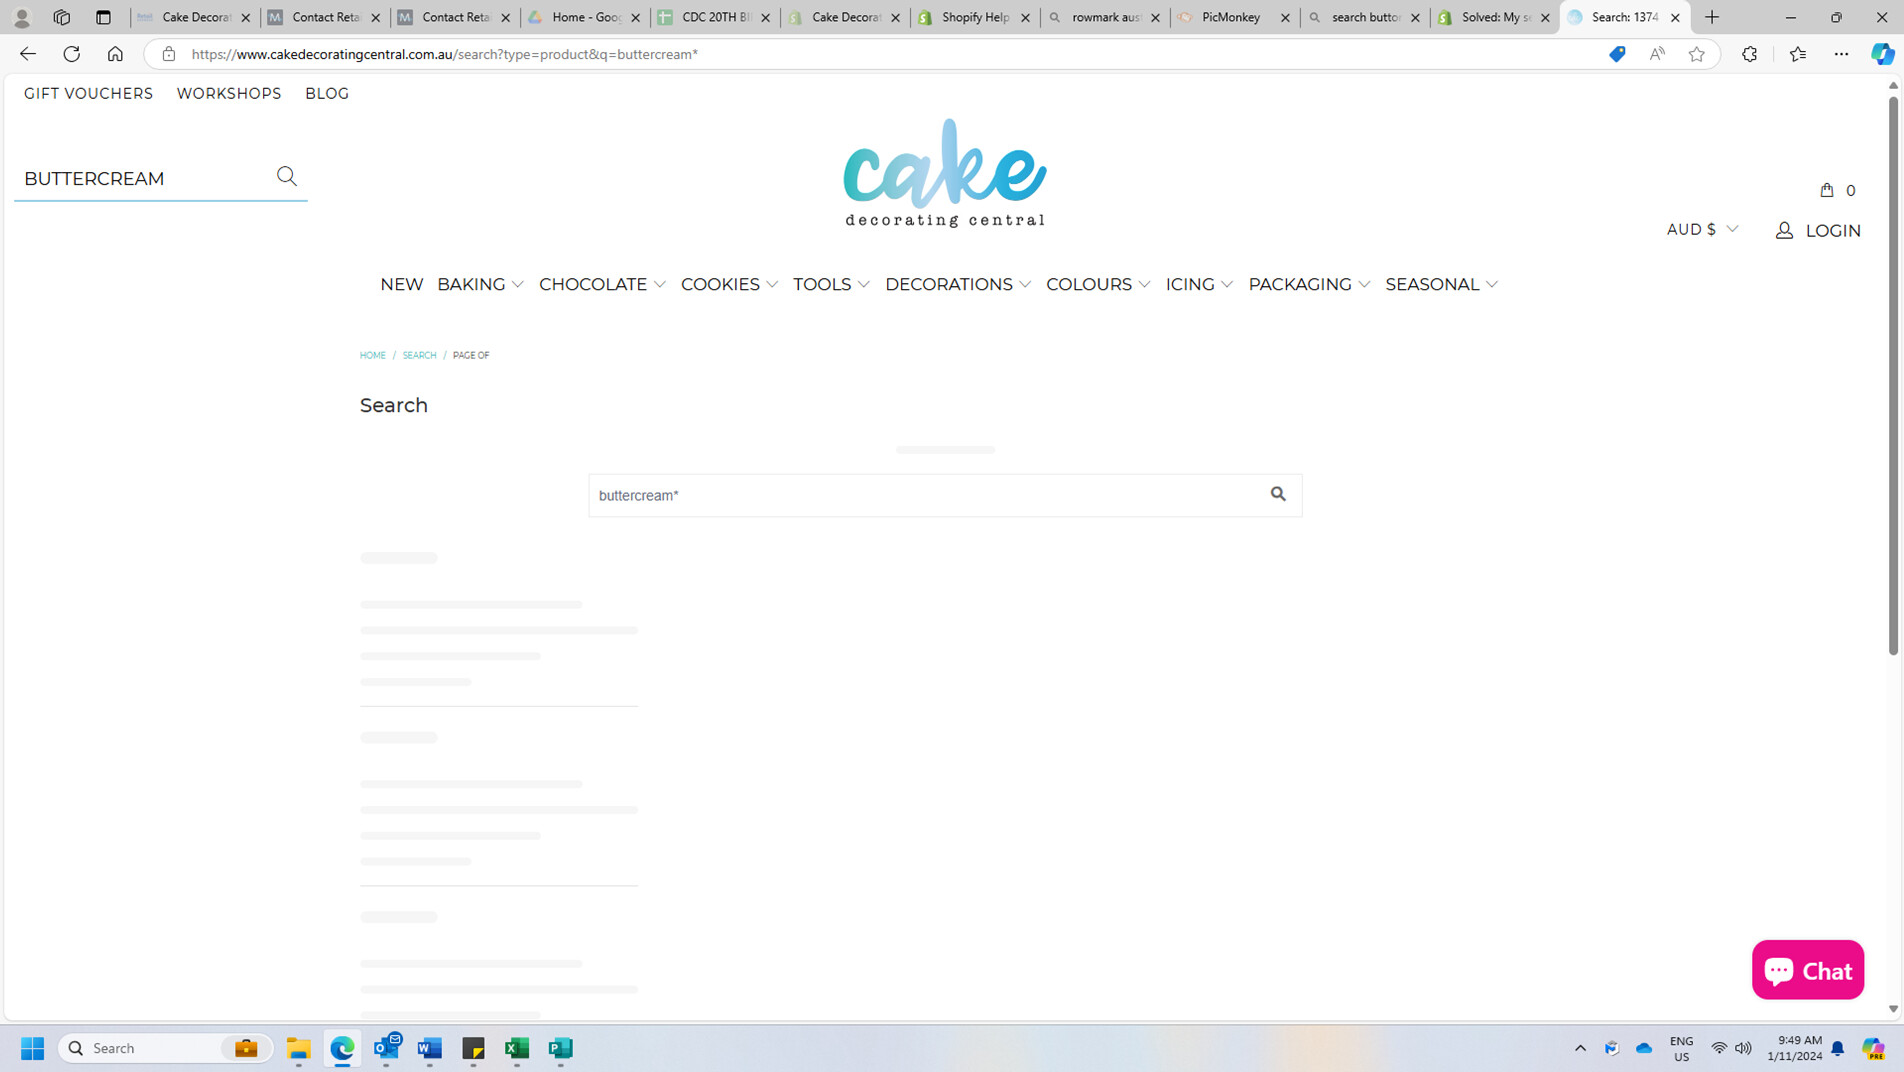
Task: Open the Copilot sidebar icon
Action: click(1882, 54)
